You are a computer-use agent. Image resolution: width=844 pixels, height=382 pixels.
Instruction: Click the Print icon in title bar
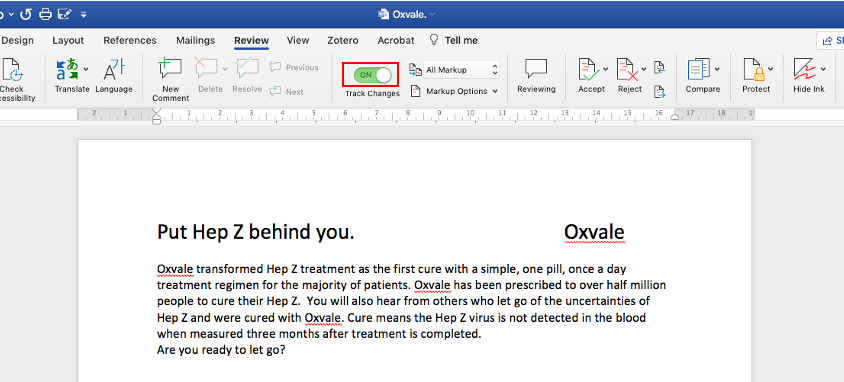pos(45,14)
